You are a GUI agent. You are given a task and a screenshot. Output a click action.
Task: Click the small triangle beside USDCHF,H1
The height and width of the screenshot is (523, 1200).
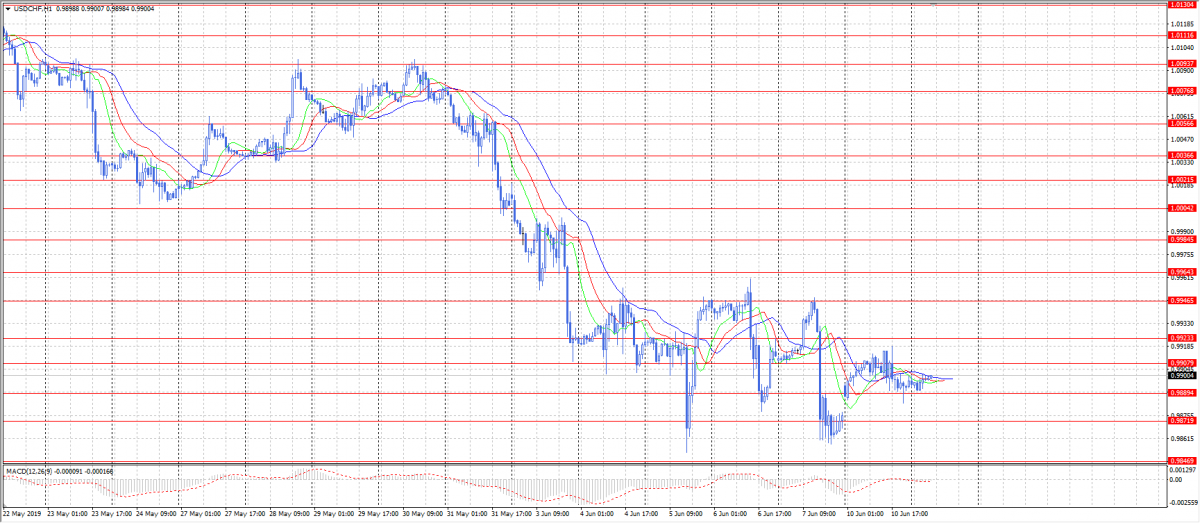7,9
